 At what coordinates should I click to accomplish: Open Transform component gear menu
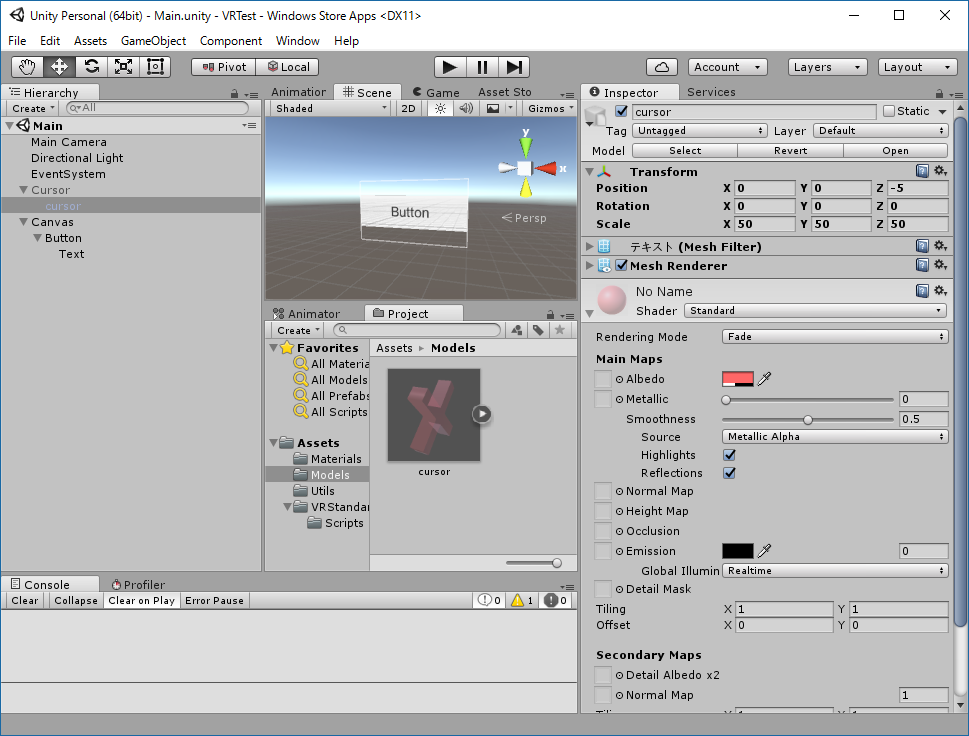point(941,171)
